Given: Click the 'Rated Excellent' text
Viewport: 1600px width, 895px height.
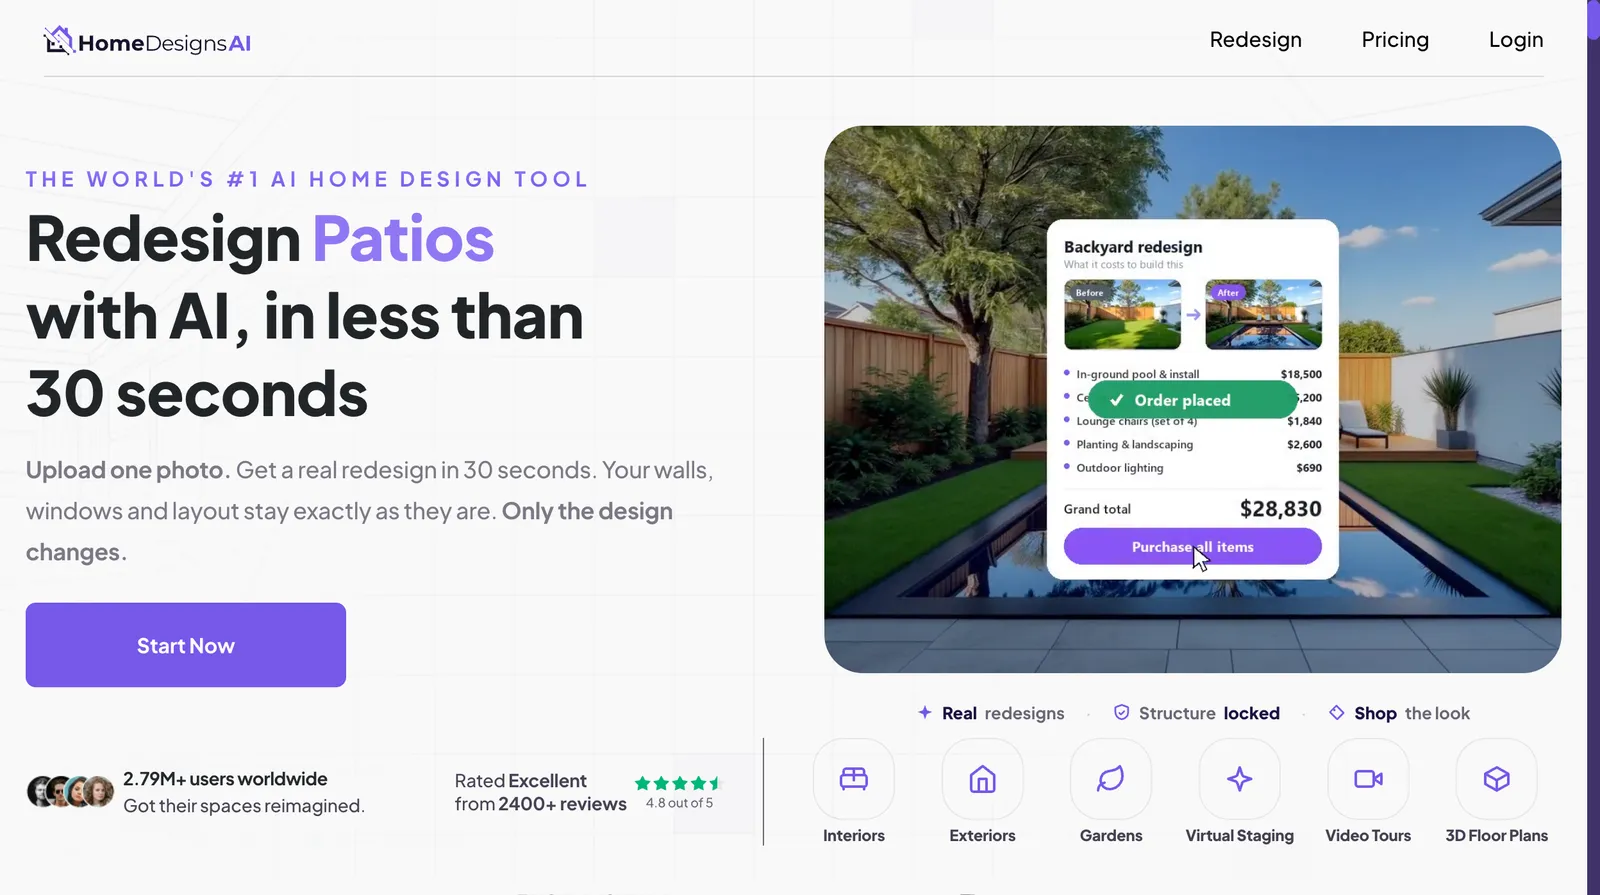Looking at the screenshot, I should point(521,781).
